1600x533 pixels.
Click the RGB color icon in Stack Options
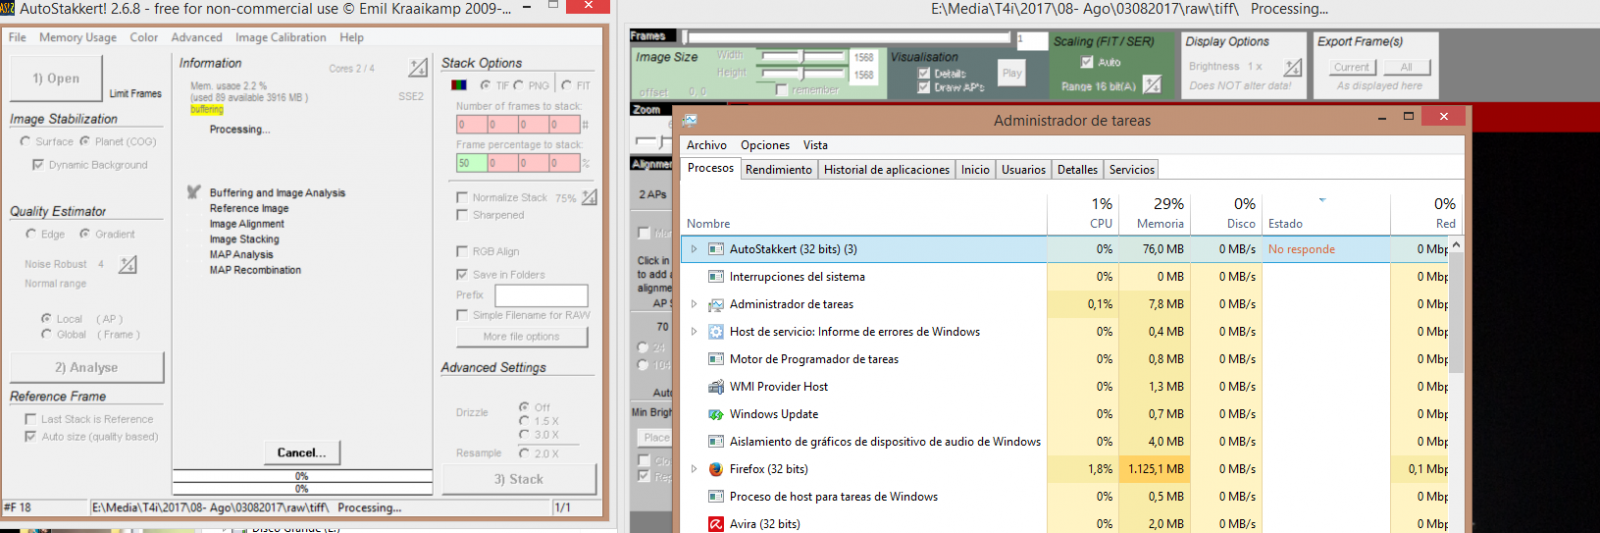(x=459, y=85)
